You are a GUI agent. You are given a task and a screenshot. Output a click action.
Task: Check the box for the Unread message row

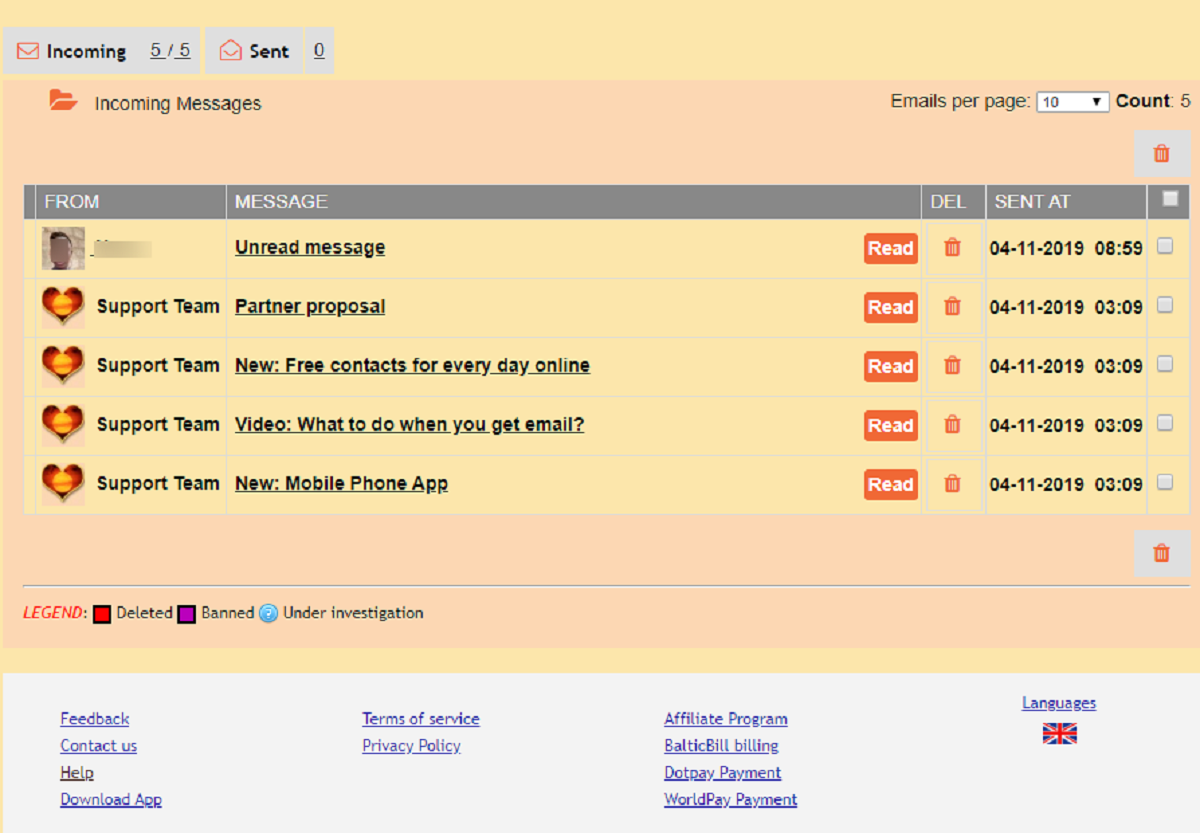1165,246
